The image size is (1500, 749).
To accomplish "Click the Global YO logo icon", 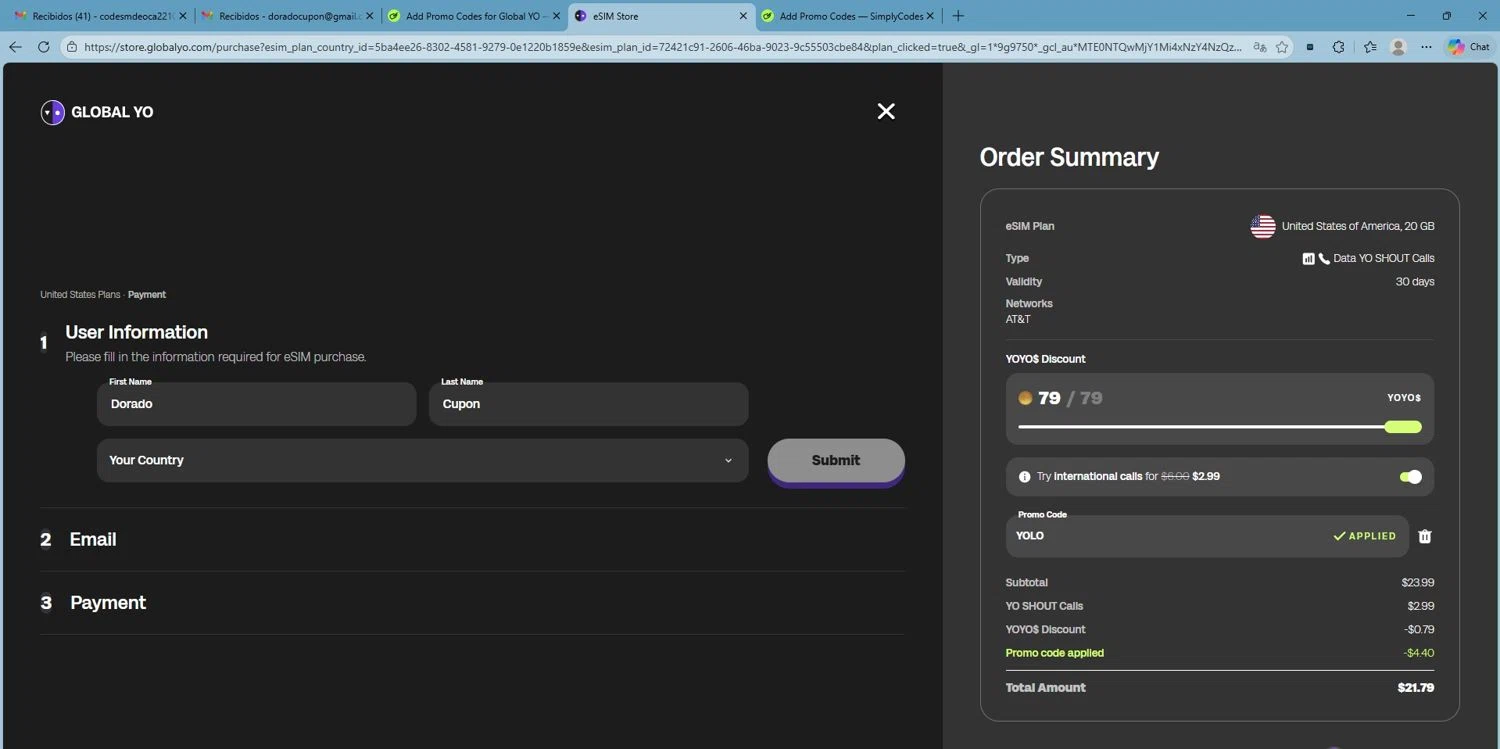I will 52,112.
